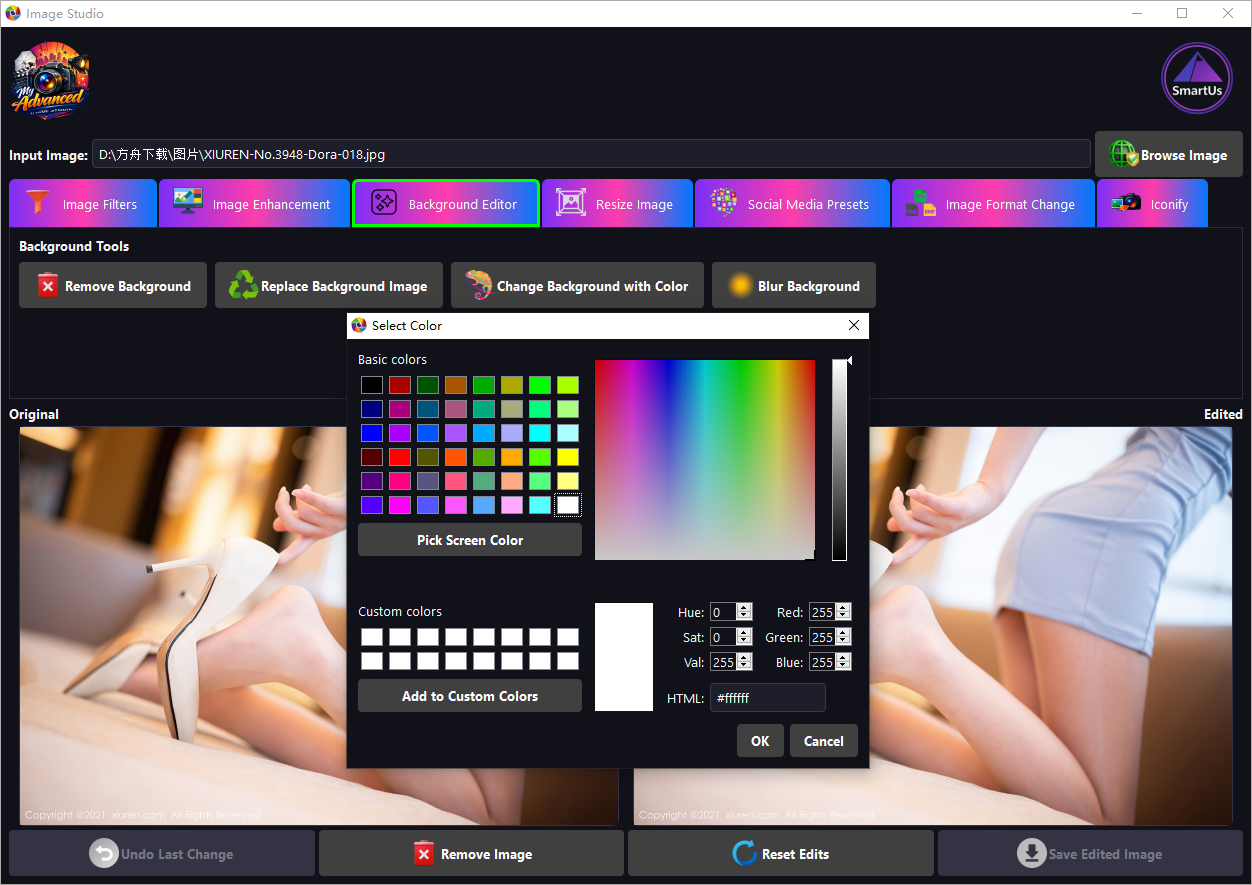Switch to Image Enhancement tab
1252x885 pixels.
click(254, 204)
